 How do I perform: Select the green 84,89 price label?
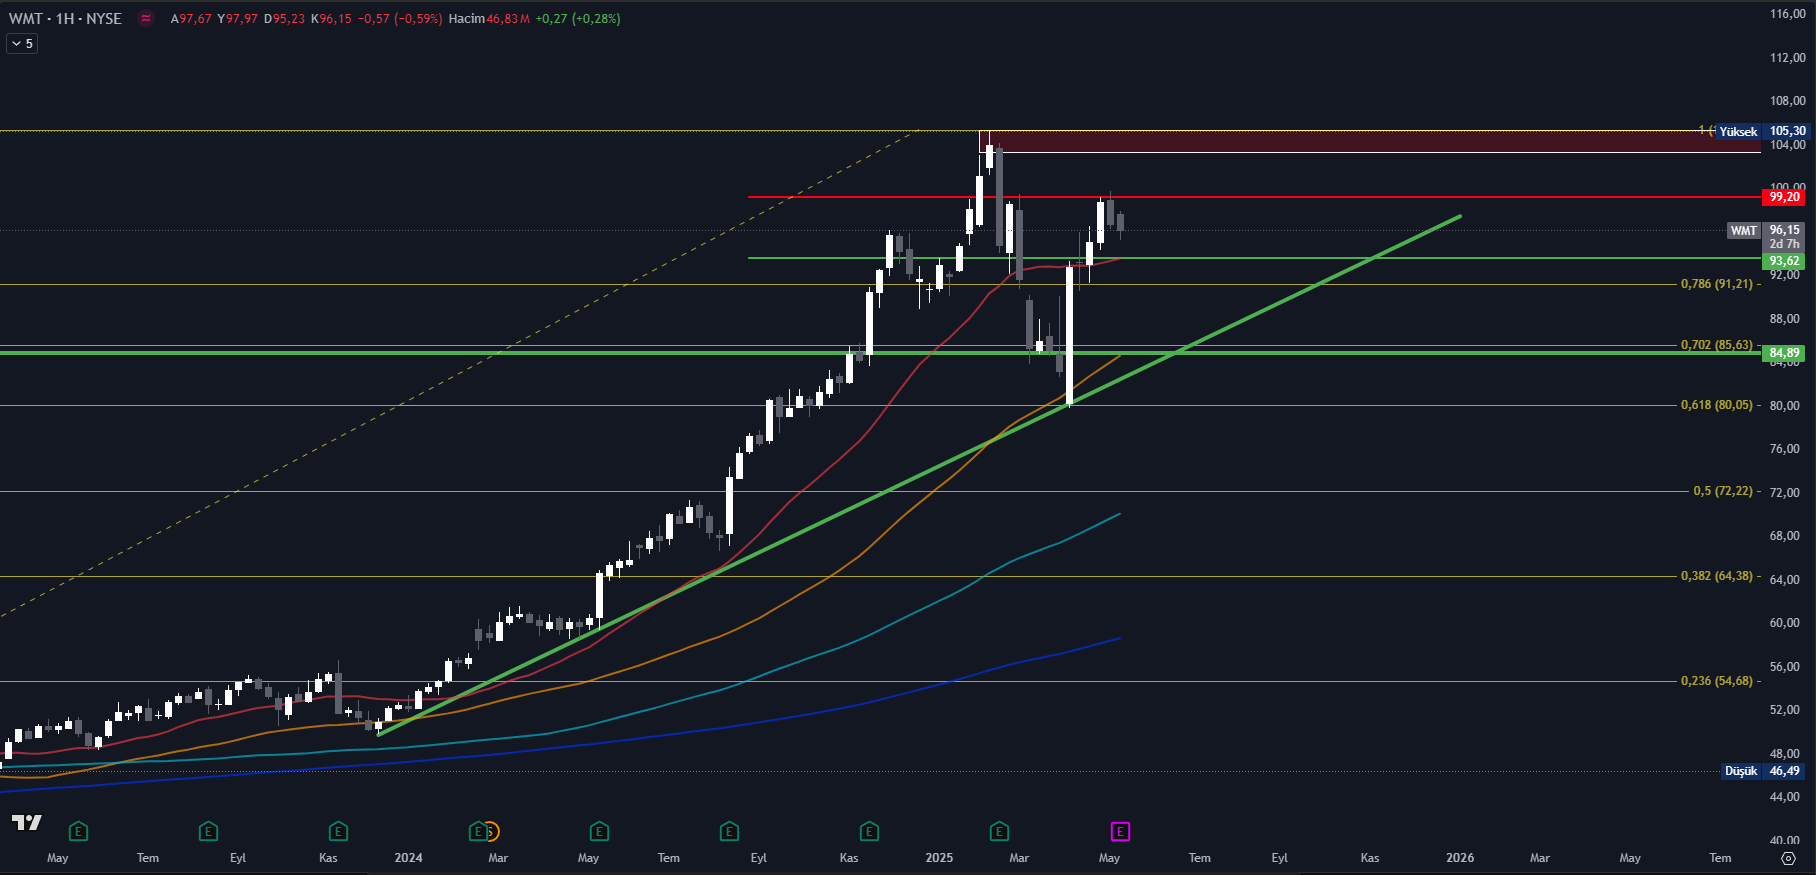1784,353
